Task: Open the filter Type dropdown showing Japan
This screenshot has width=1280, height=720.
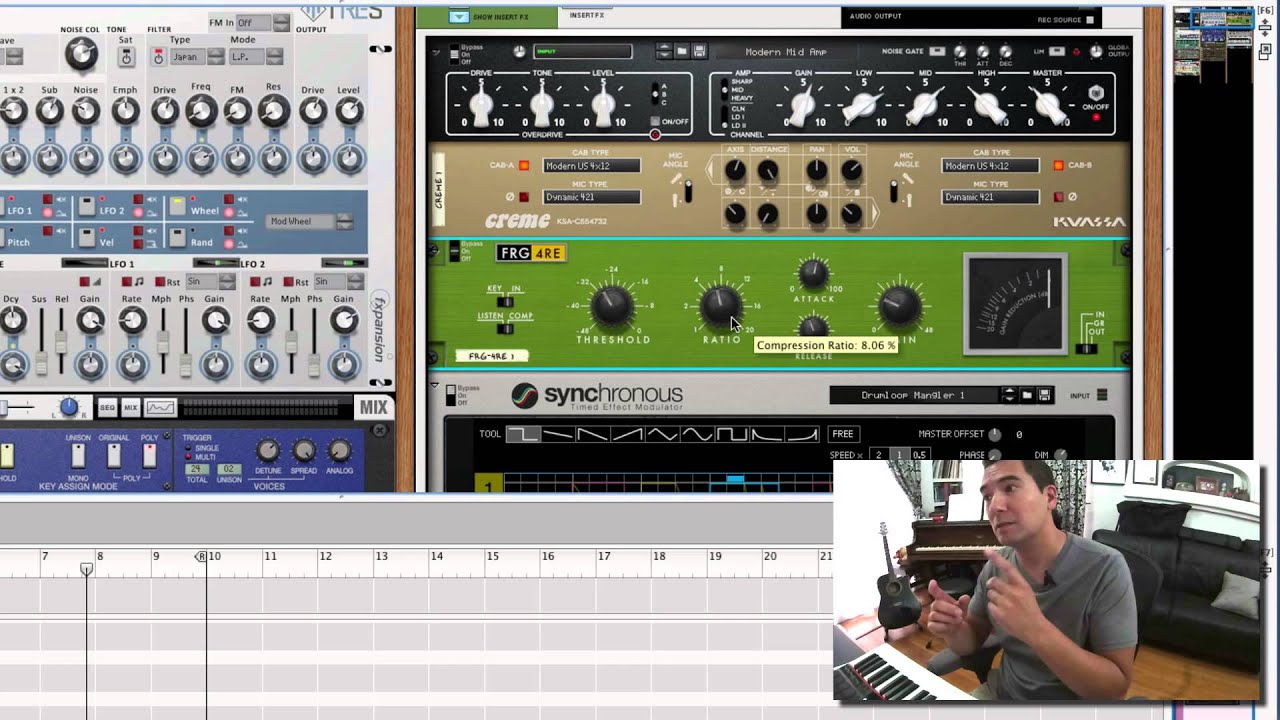Action: point(196,57)
